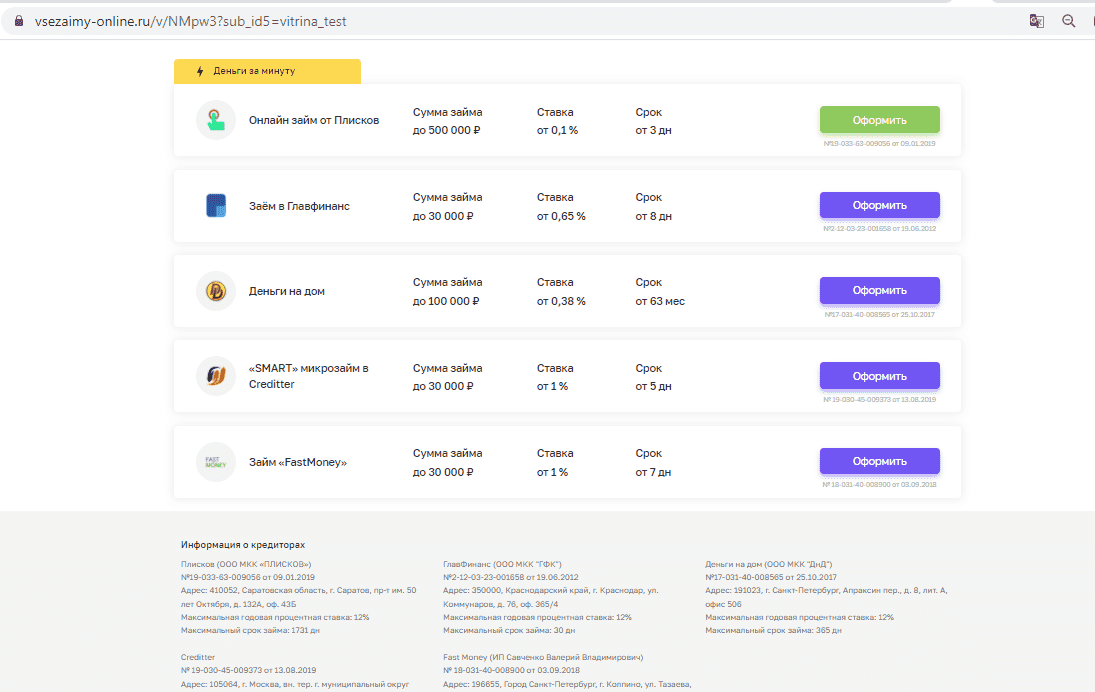Click the от 0,65 % rate value
The height and width of the screenshot is (692, 1095).
coord(561,216)
